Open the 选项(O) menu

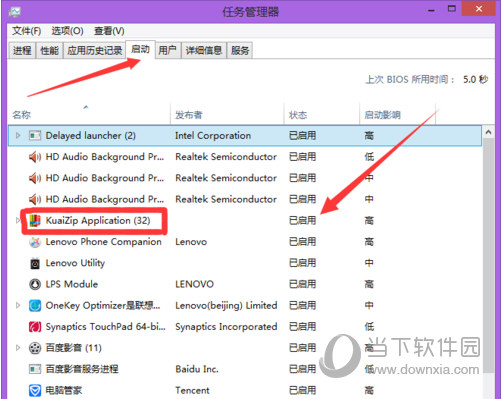pyautogui.click(x=67, y=31)
